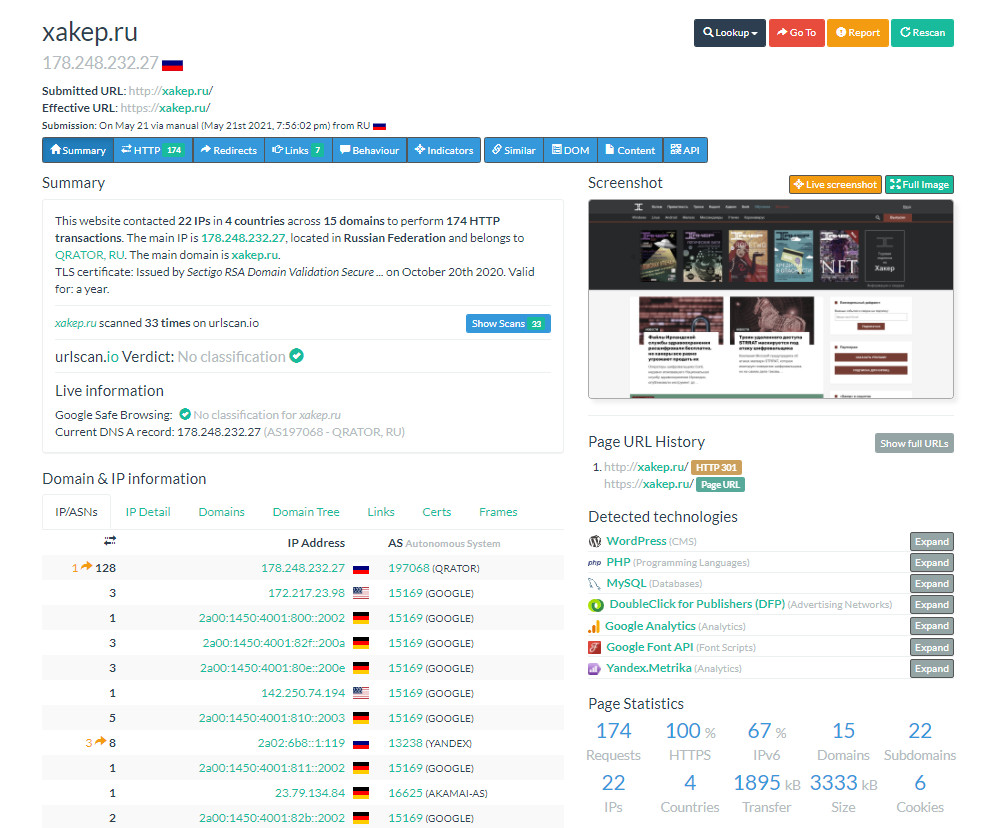Click IP 178.248.232.27 in the IP table

point(303,568)
